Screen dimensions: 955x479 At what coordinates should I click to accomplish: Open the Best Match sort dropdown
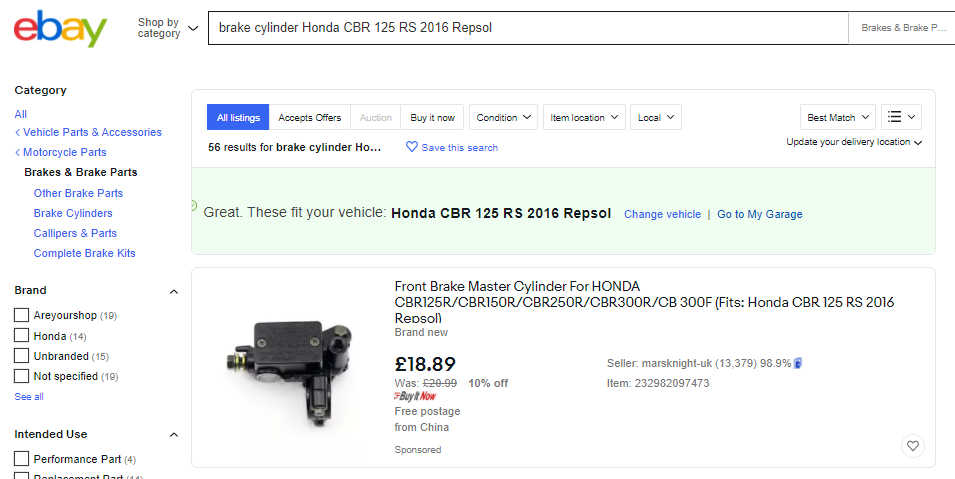(x=838, y=117)
